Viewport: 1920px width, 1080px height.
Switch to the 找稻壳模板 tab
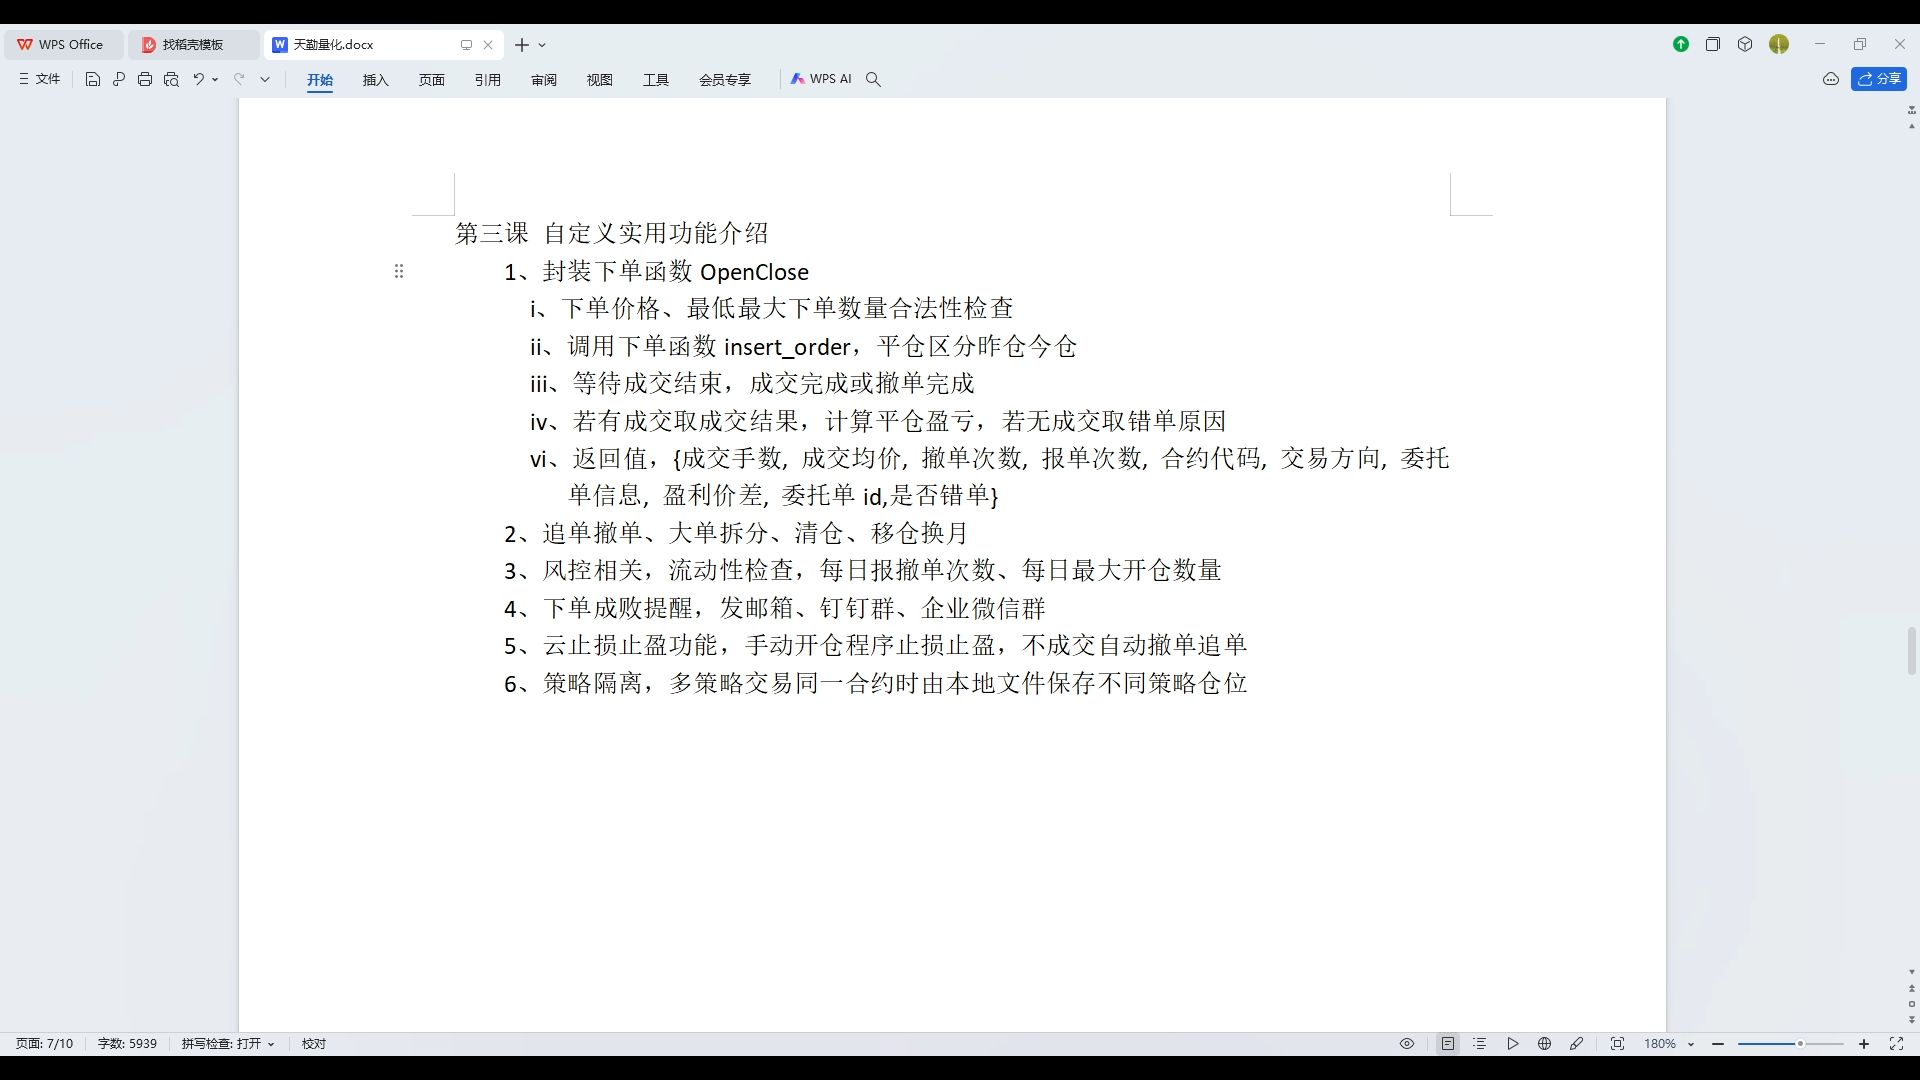point(192,45)
